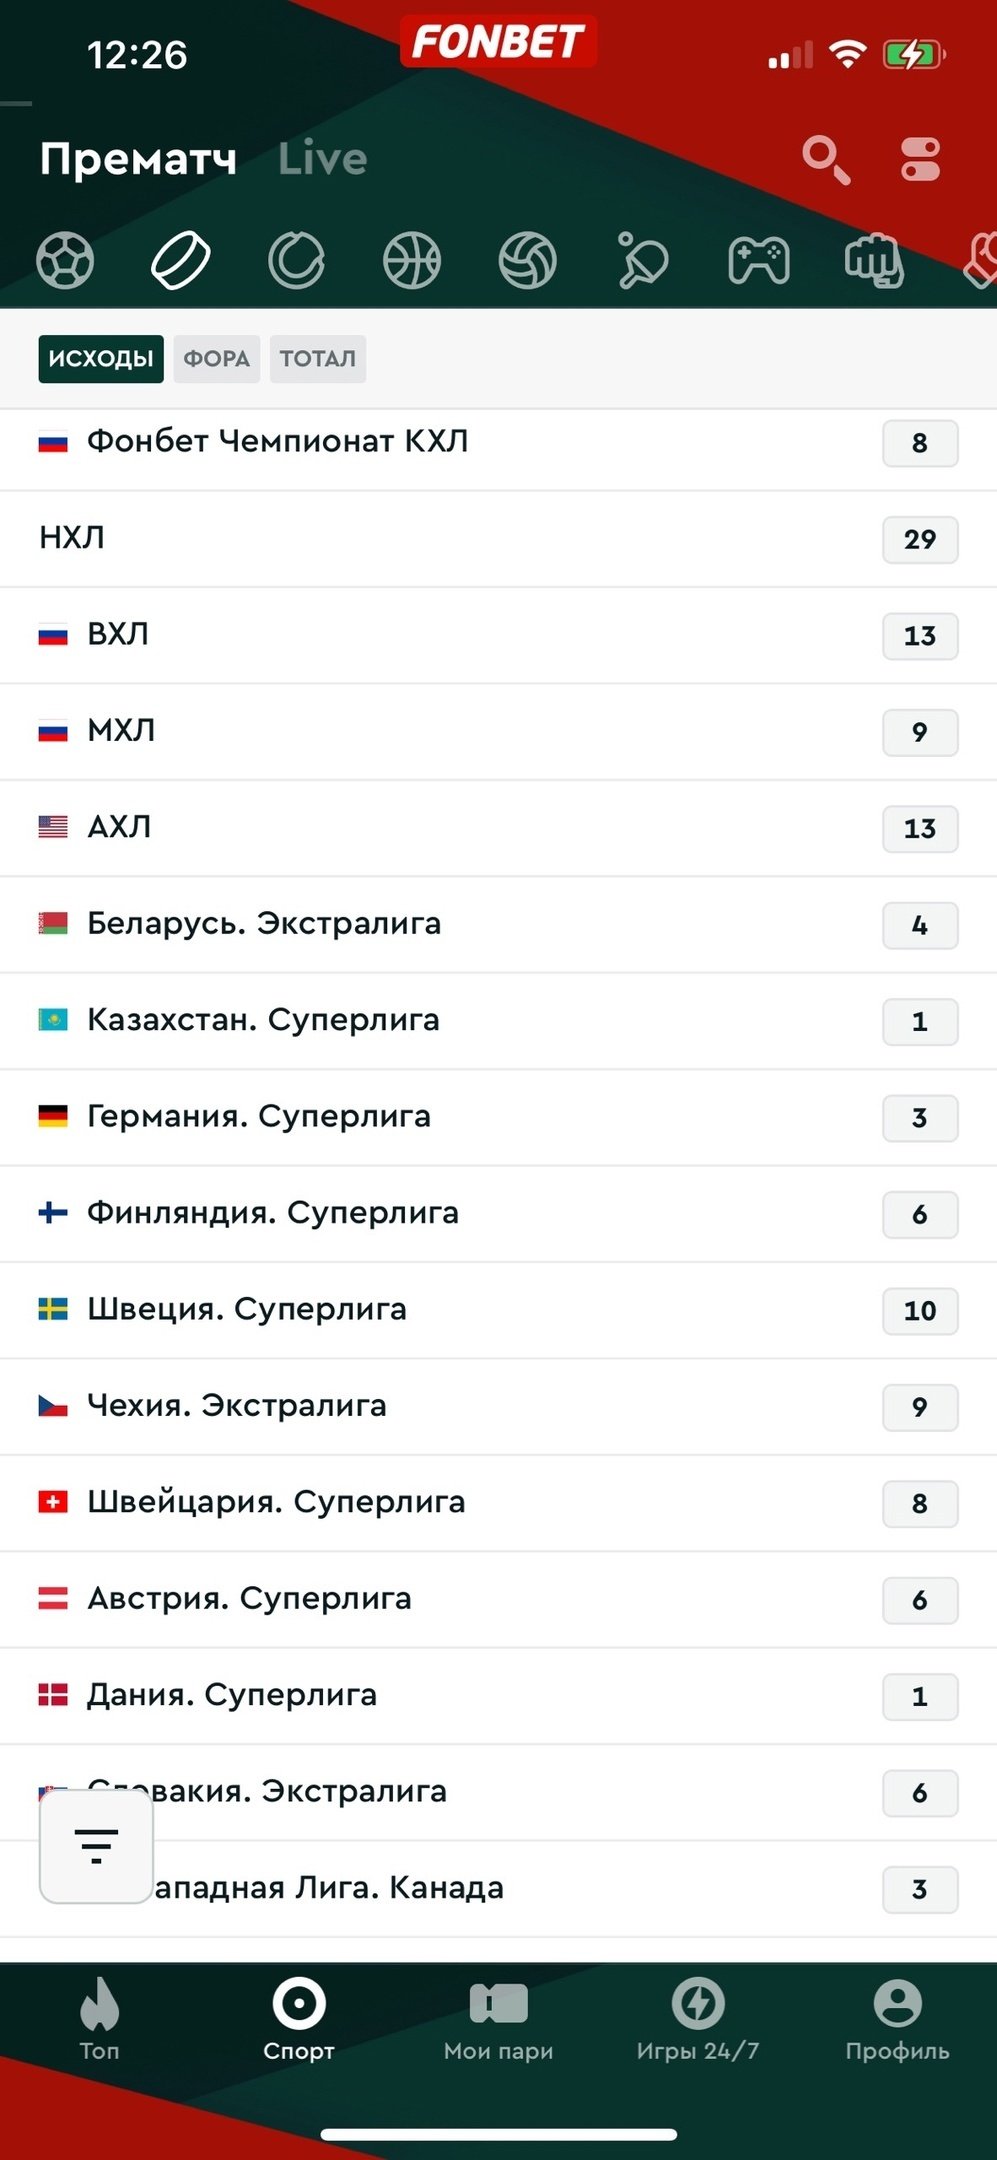This screenshot has width=997, height=2160.
Task: Switch to ТОТАЛ market filter
Action: [317, 359]
